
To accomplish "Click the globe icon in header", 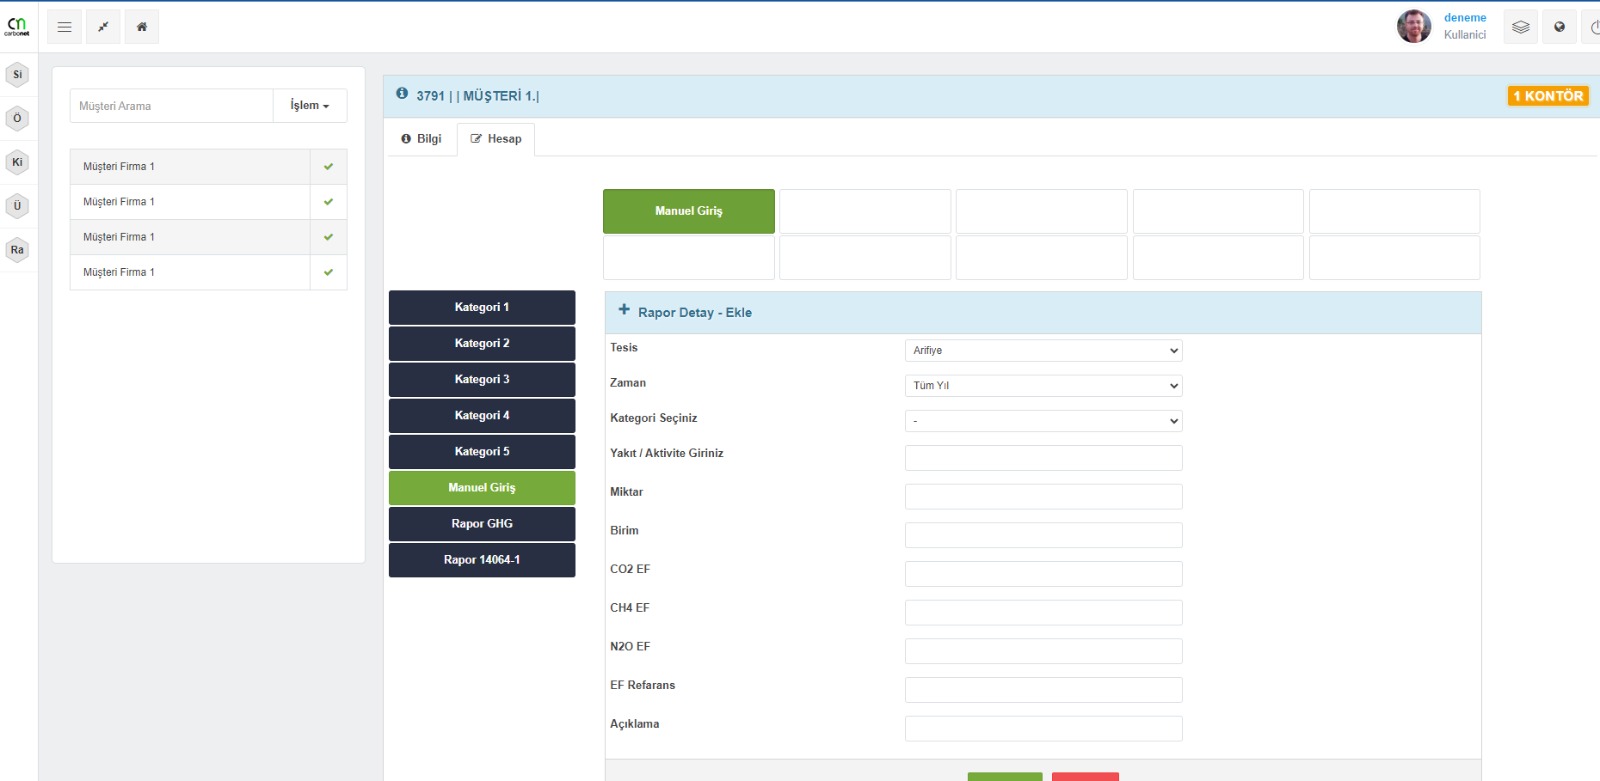I will (x=1559, y=27).
